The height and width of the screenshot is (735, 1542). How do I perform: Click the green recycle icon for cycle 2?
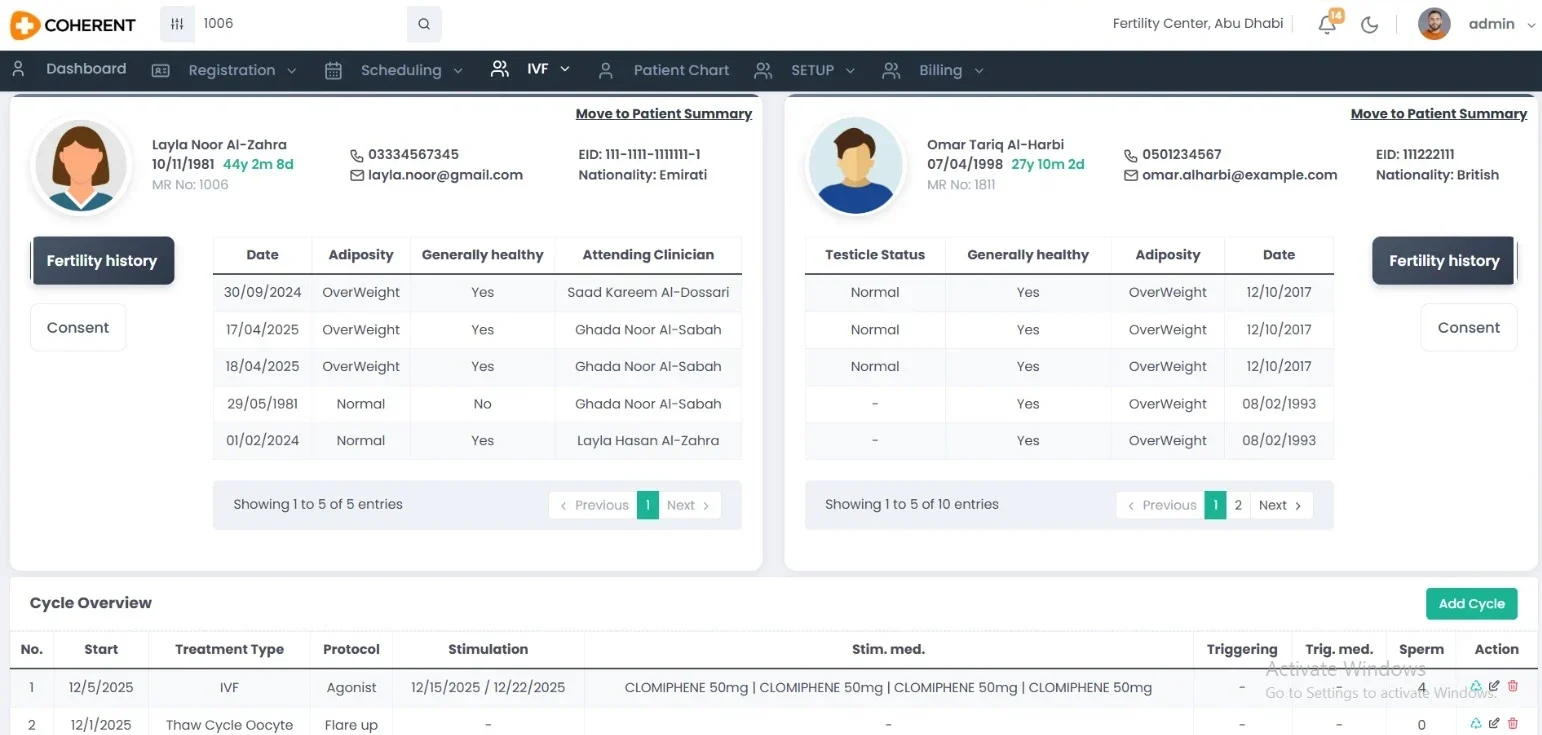tap(1476, 724)
